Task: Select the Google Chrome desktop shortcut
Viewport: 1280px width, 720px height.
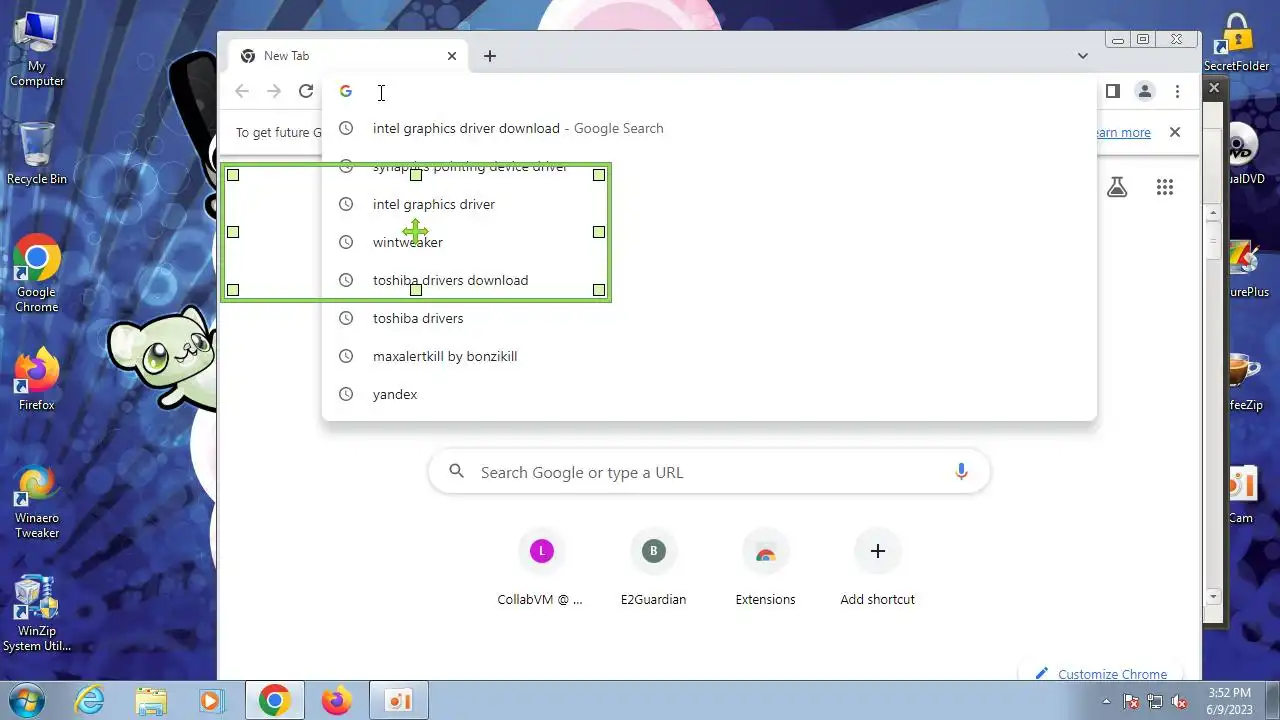Action: point(37,275)
